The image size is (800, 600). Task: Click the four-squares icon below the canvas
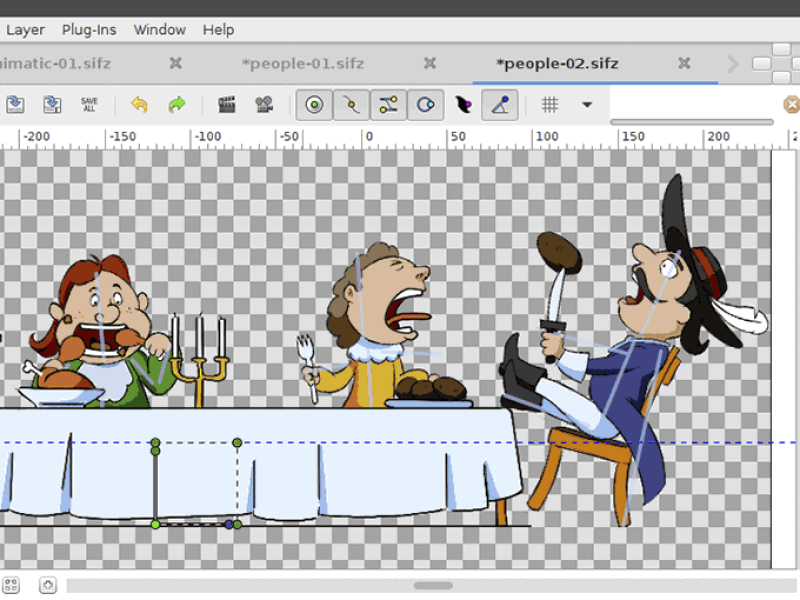tap(11, 585)
